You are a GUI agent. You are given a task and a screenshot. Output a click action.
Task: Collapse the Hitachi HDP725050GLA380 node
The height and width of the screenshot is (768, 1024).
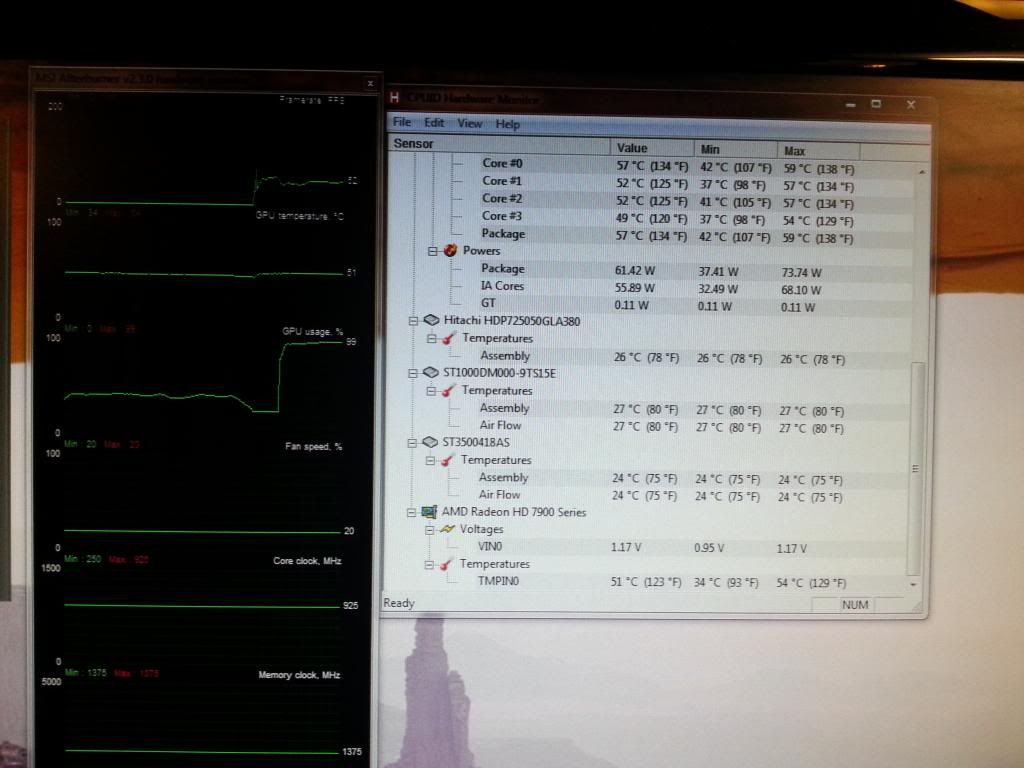[413, 321]
